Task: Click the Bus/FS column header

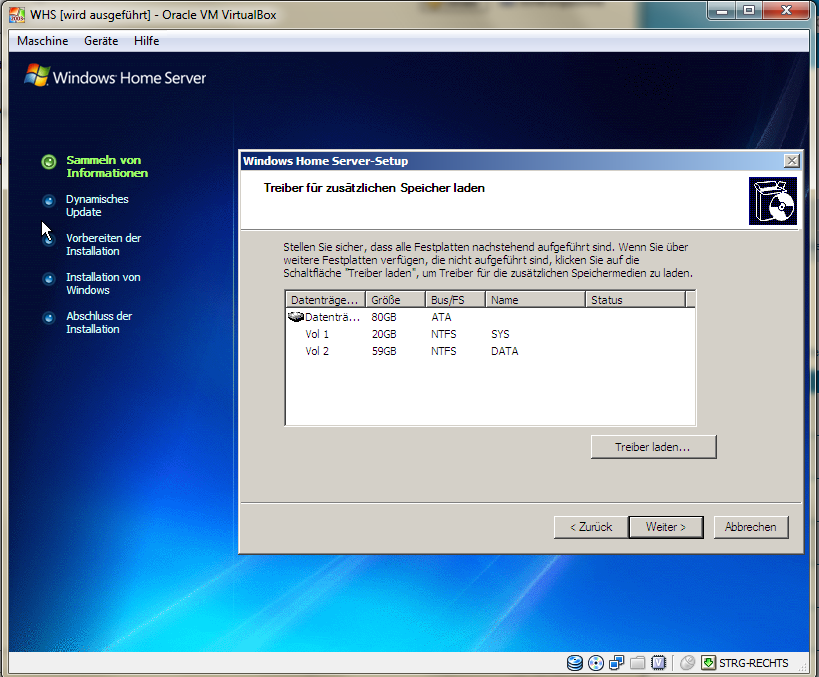Action: 455,300
